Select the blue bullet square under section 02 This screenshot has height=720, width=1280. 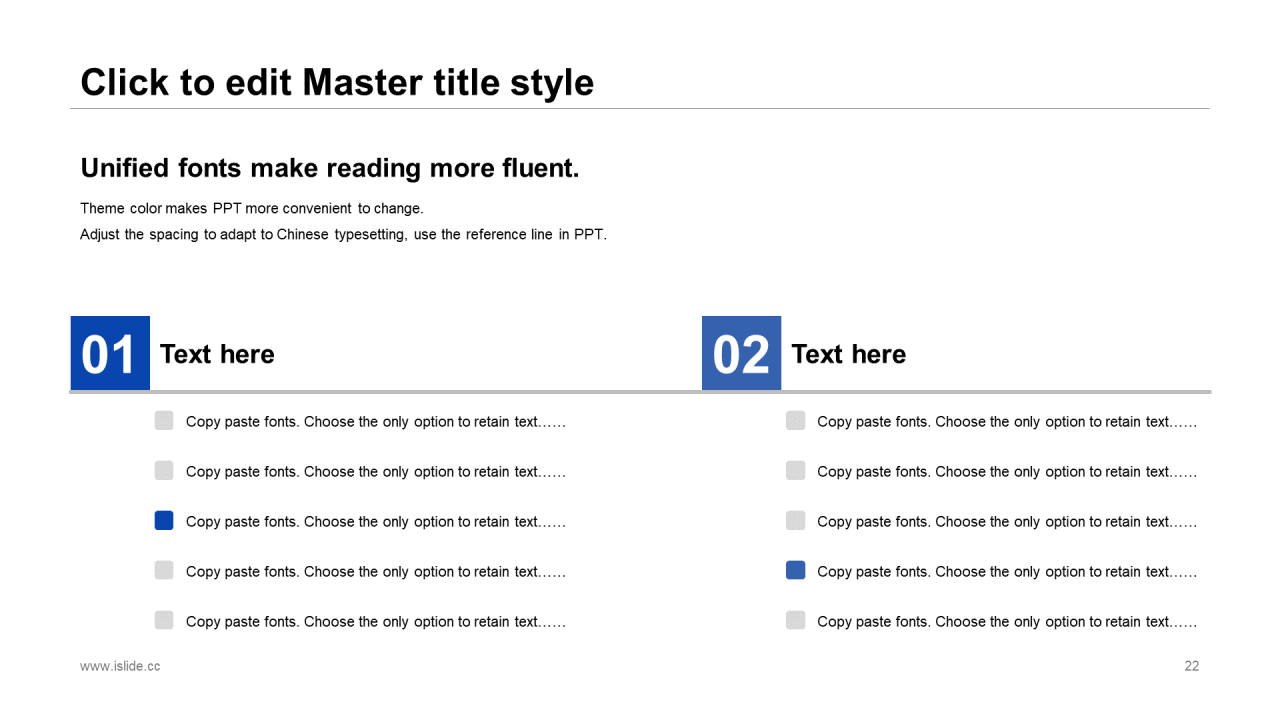tap(795, 571)
